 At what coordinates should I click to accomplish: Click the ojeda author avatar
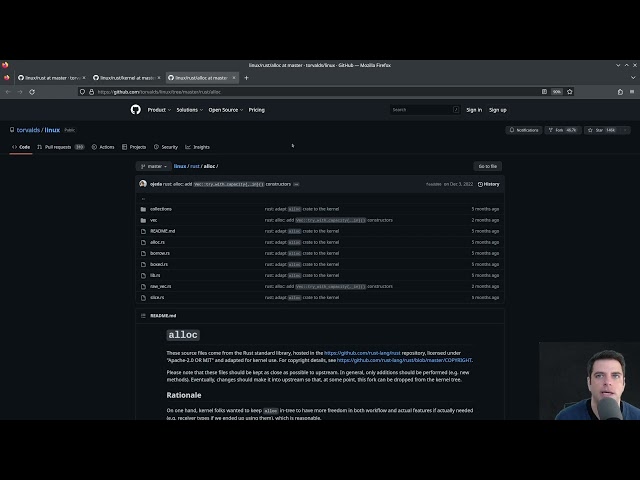(x=144, y=184)
